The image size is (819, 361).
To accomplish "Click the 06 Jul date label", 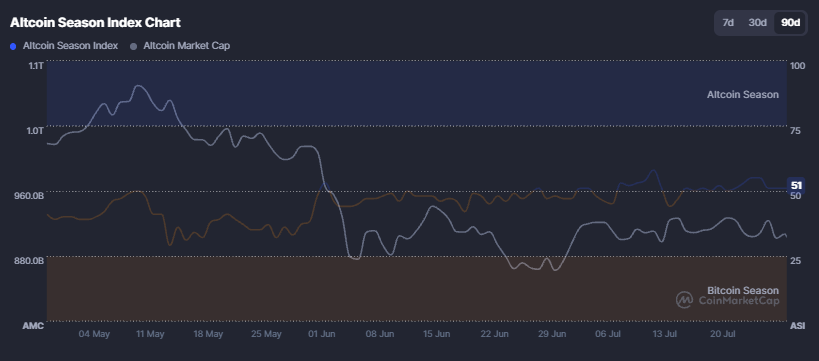I will point(608,334).
